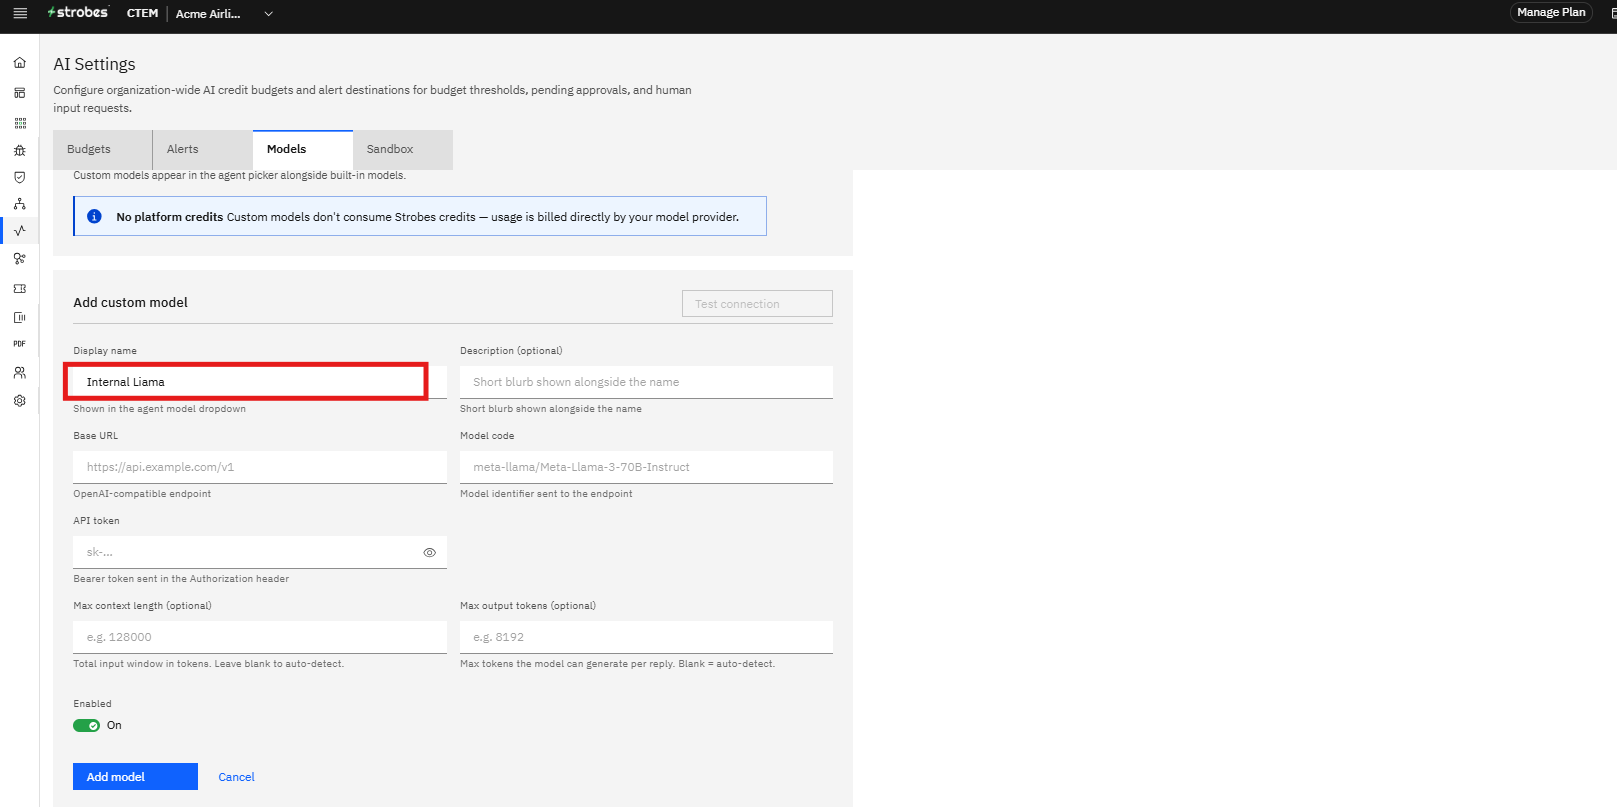Go to the Home sidebar icon
The height and width of the screenshot is (807, 1617).
[19, 63]
